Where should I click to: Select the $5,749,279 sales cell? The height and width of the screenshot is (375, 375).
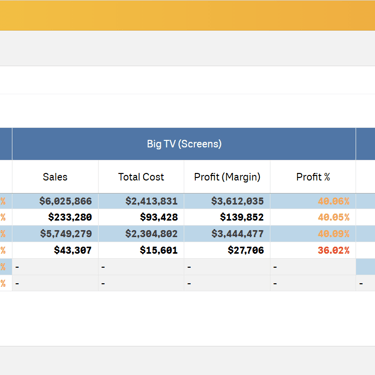click(x=55, y=234)
